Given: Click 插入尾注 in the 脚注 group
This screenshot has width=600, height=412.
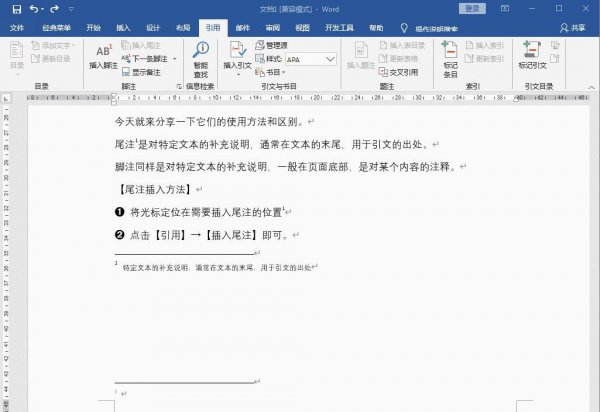Looking at the screenshot, I should tap(141, 46).
